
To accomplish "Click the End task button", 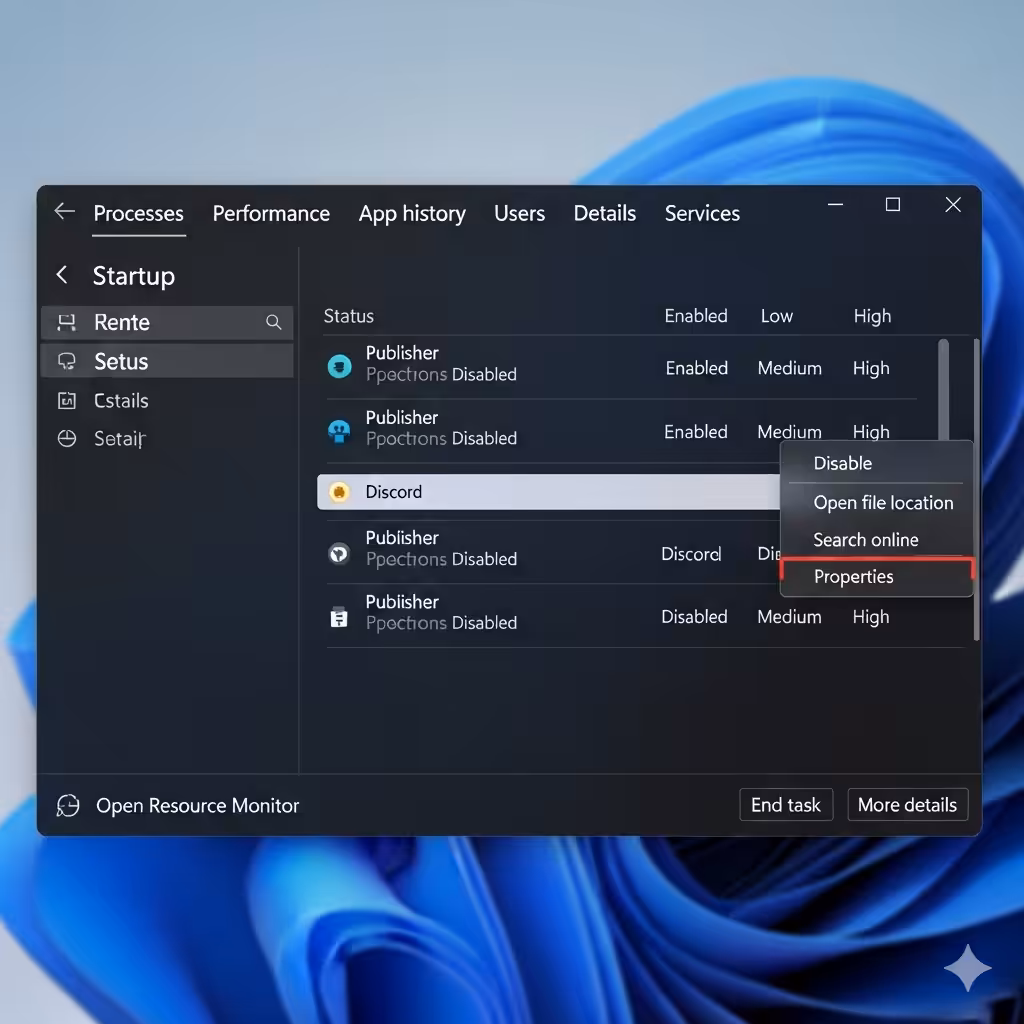I will [x=786, y=805].
